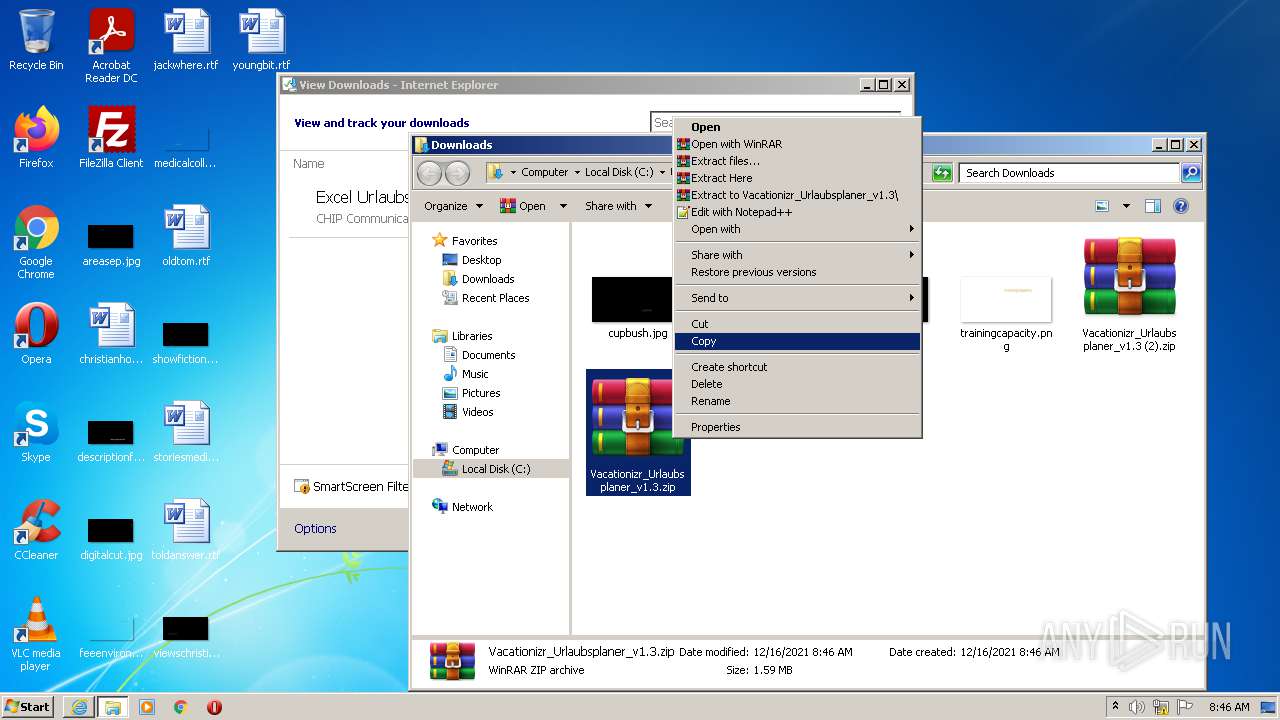Click the search magnifier in Downloads
This screenshot has height=720, width=1280.
[x=1190, y=173]
